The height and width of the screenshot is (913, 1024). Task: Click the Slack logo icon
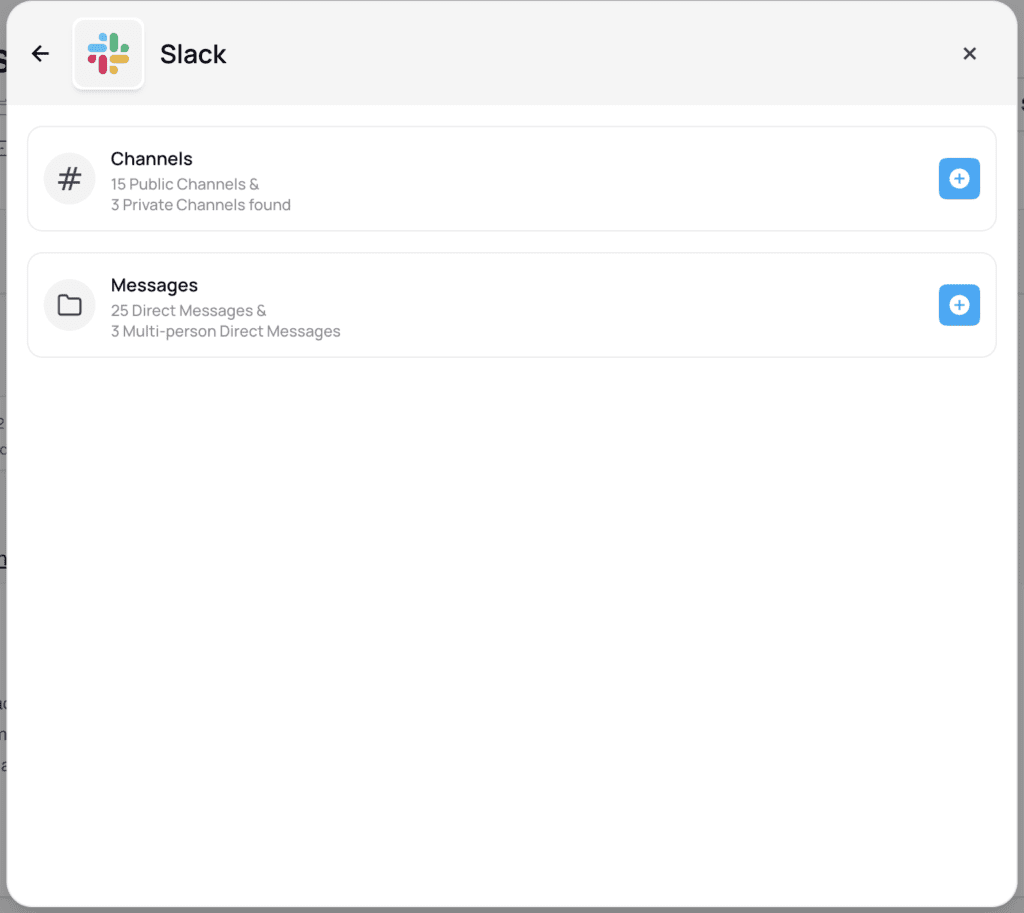(x=108, y=54)
